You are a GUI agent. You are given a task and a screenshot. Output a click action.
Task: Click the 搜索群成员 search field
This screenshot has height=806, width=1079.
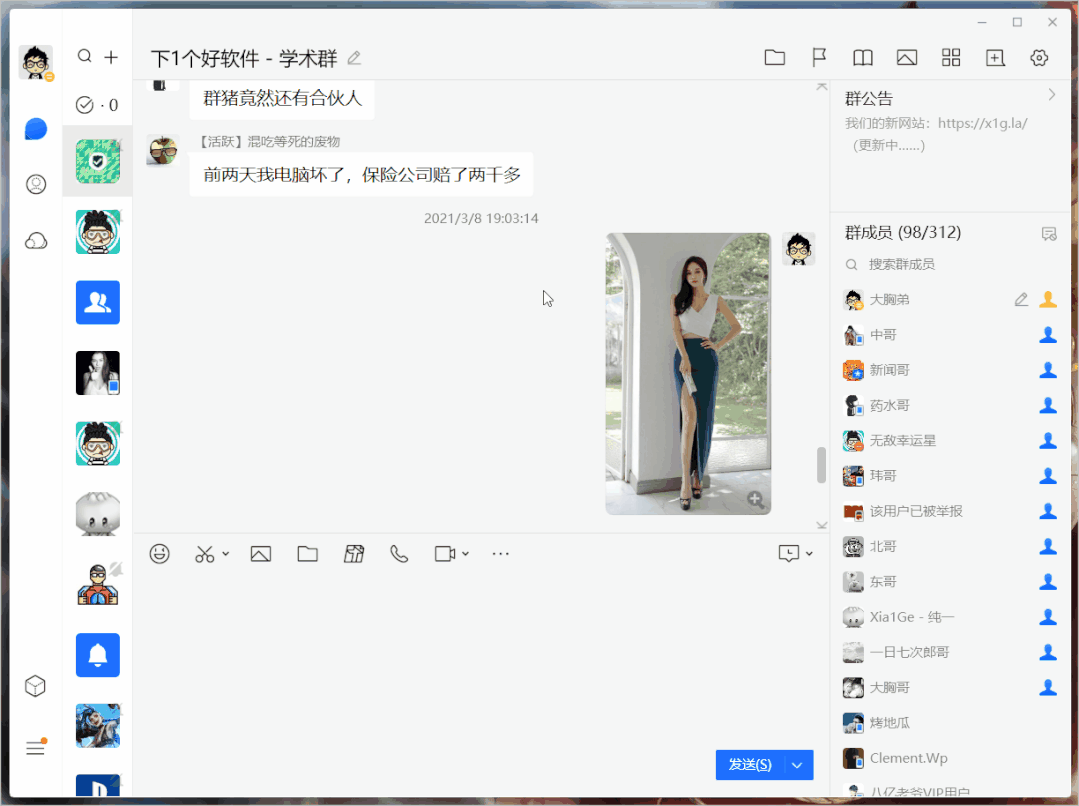click(940, 264)
